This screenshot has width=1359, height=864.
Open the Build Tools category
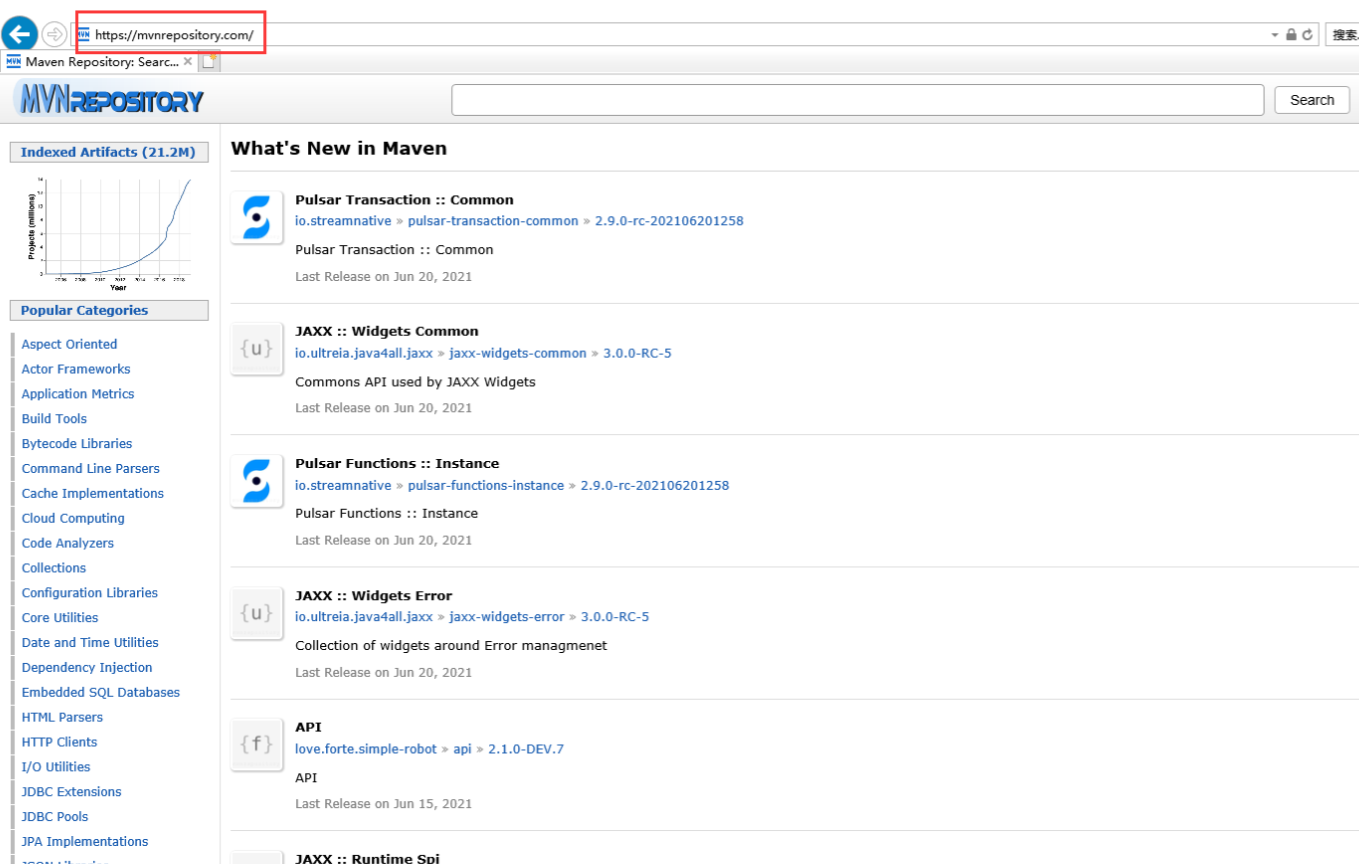click(54, 419)
